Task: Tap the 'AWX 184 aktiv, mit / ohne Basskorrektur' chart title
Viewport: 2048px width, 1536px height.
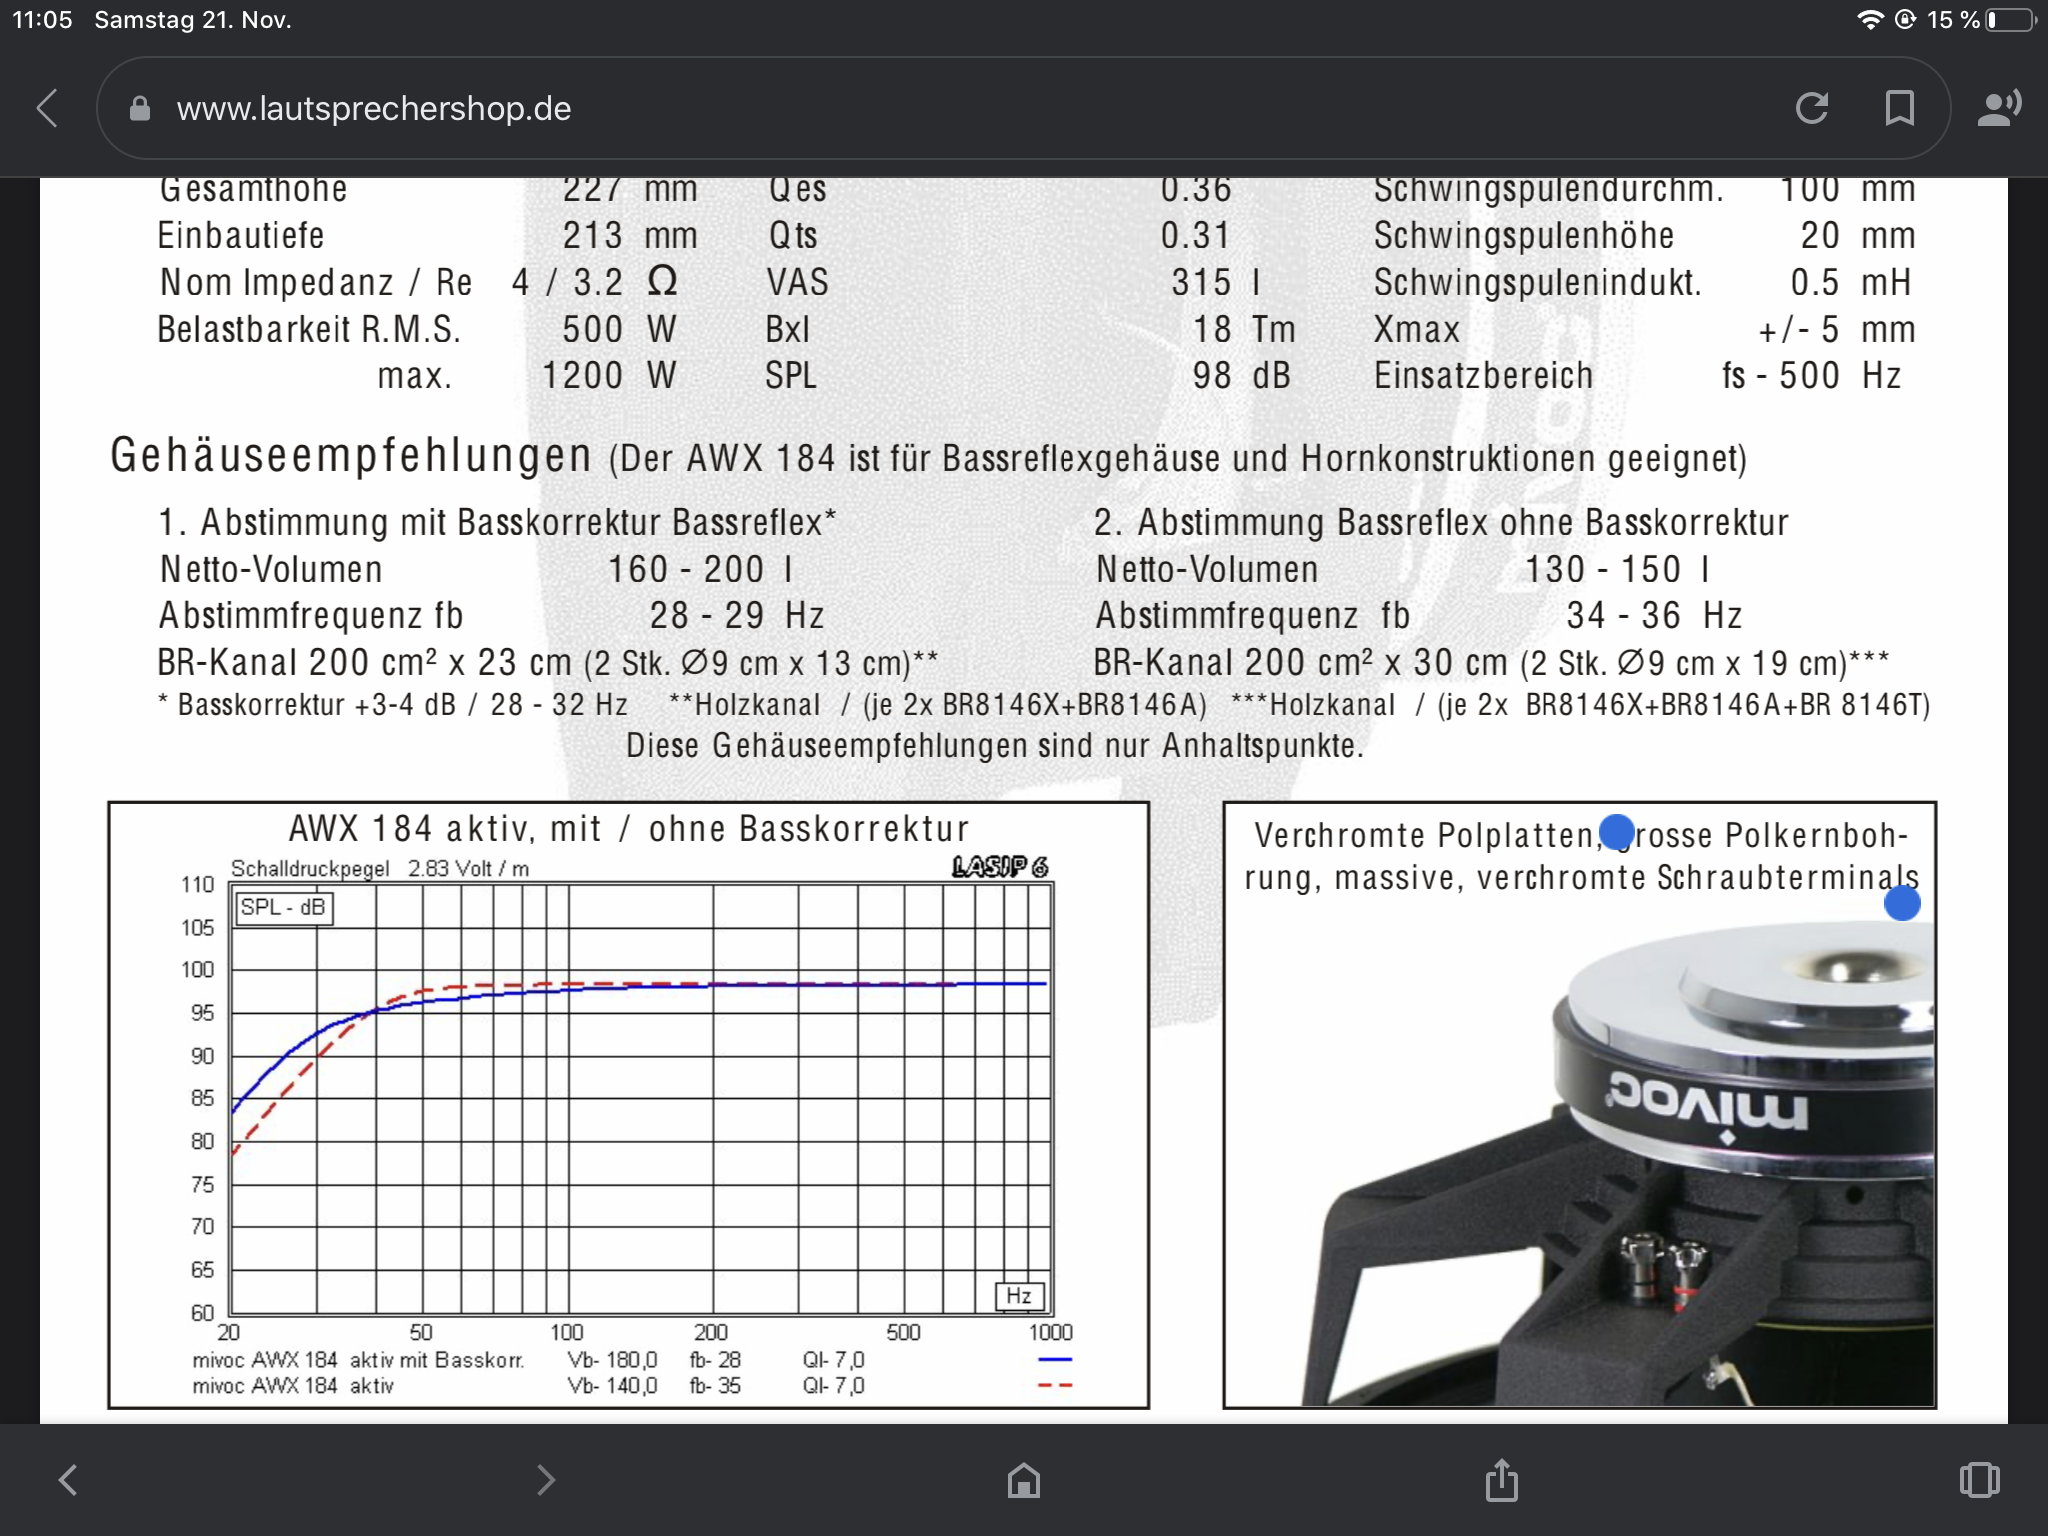Action: 629,828
